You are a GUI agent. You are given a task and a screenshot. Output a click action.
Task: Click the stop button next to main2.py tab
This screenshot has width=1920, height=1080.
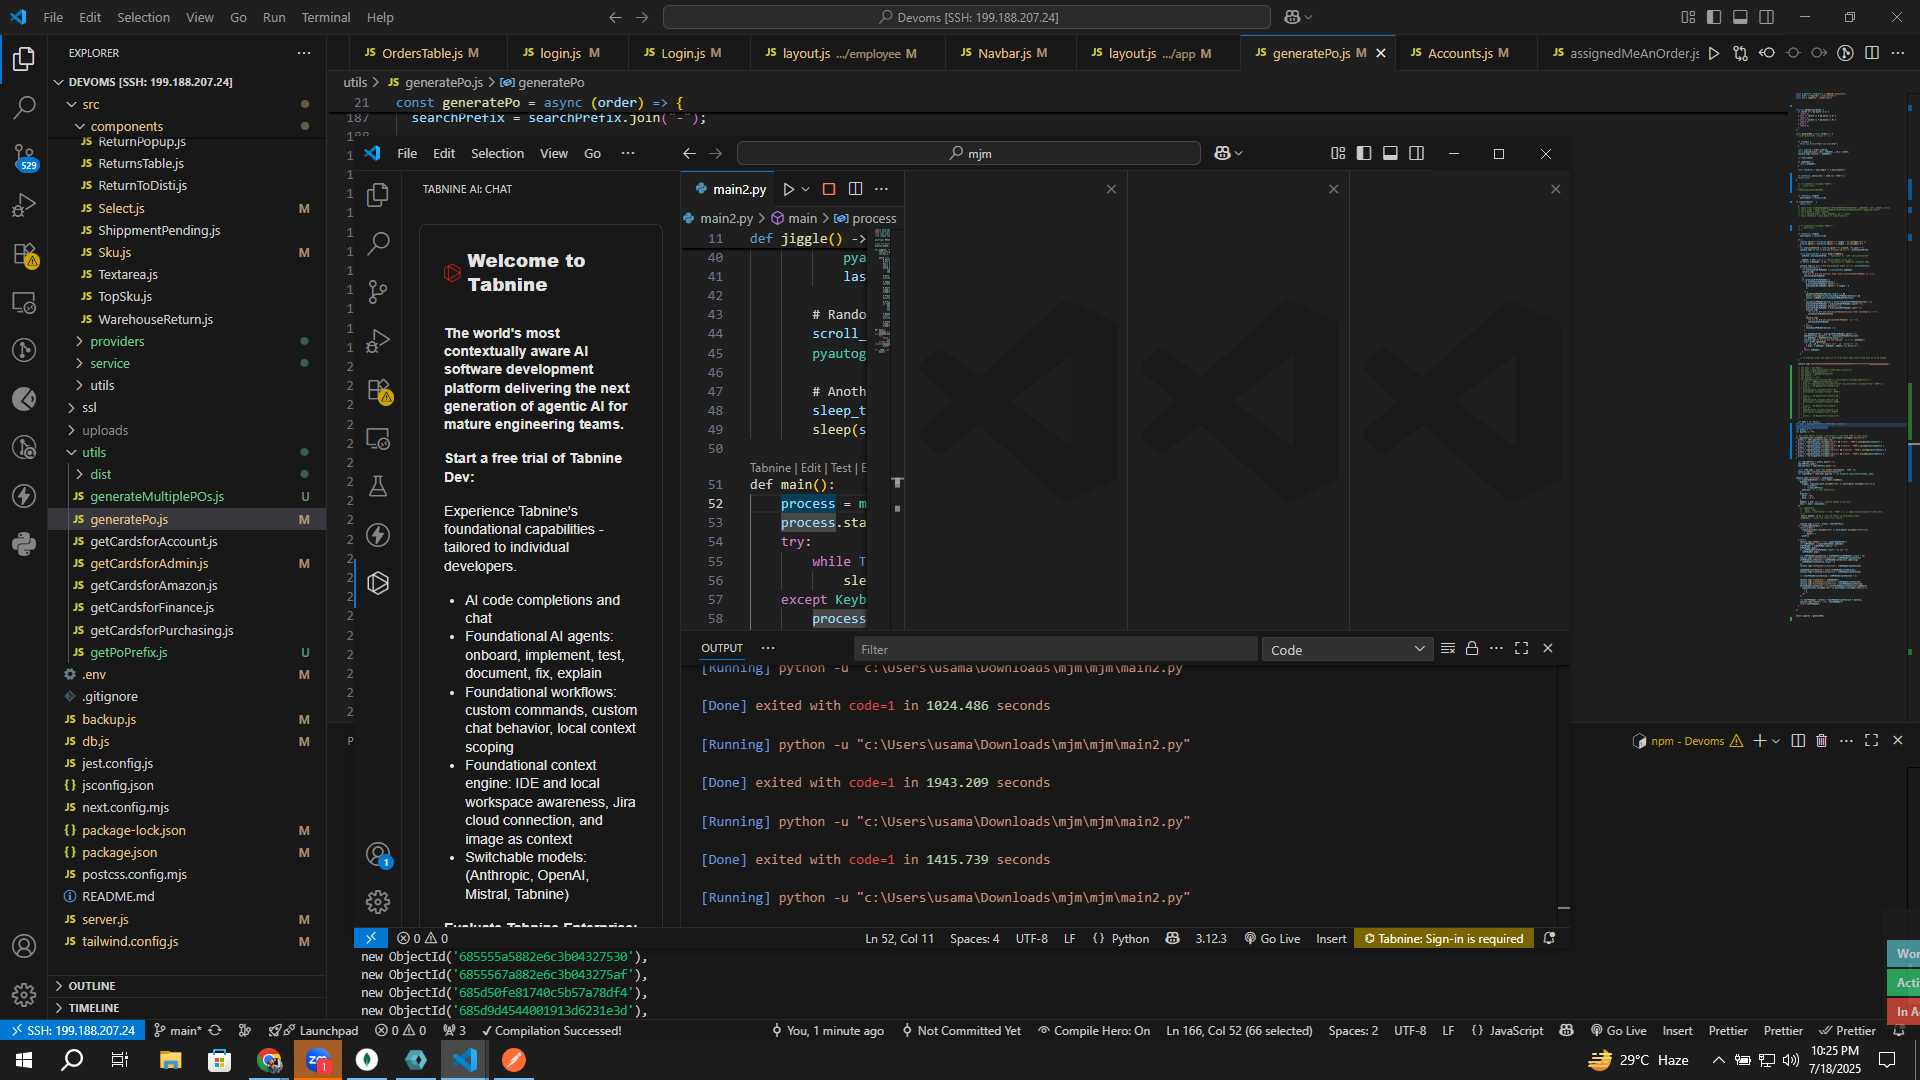tap(829, 189)
